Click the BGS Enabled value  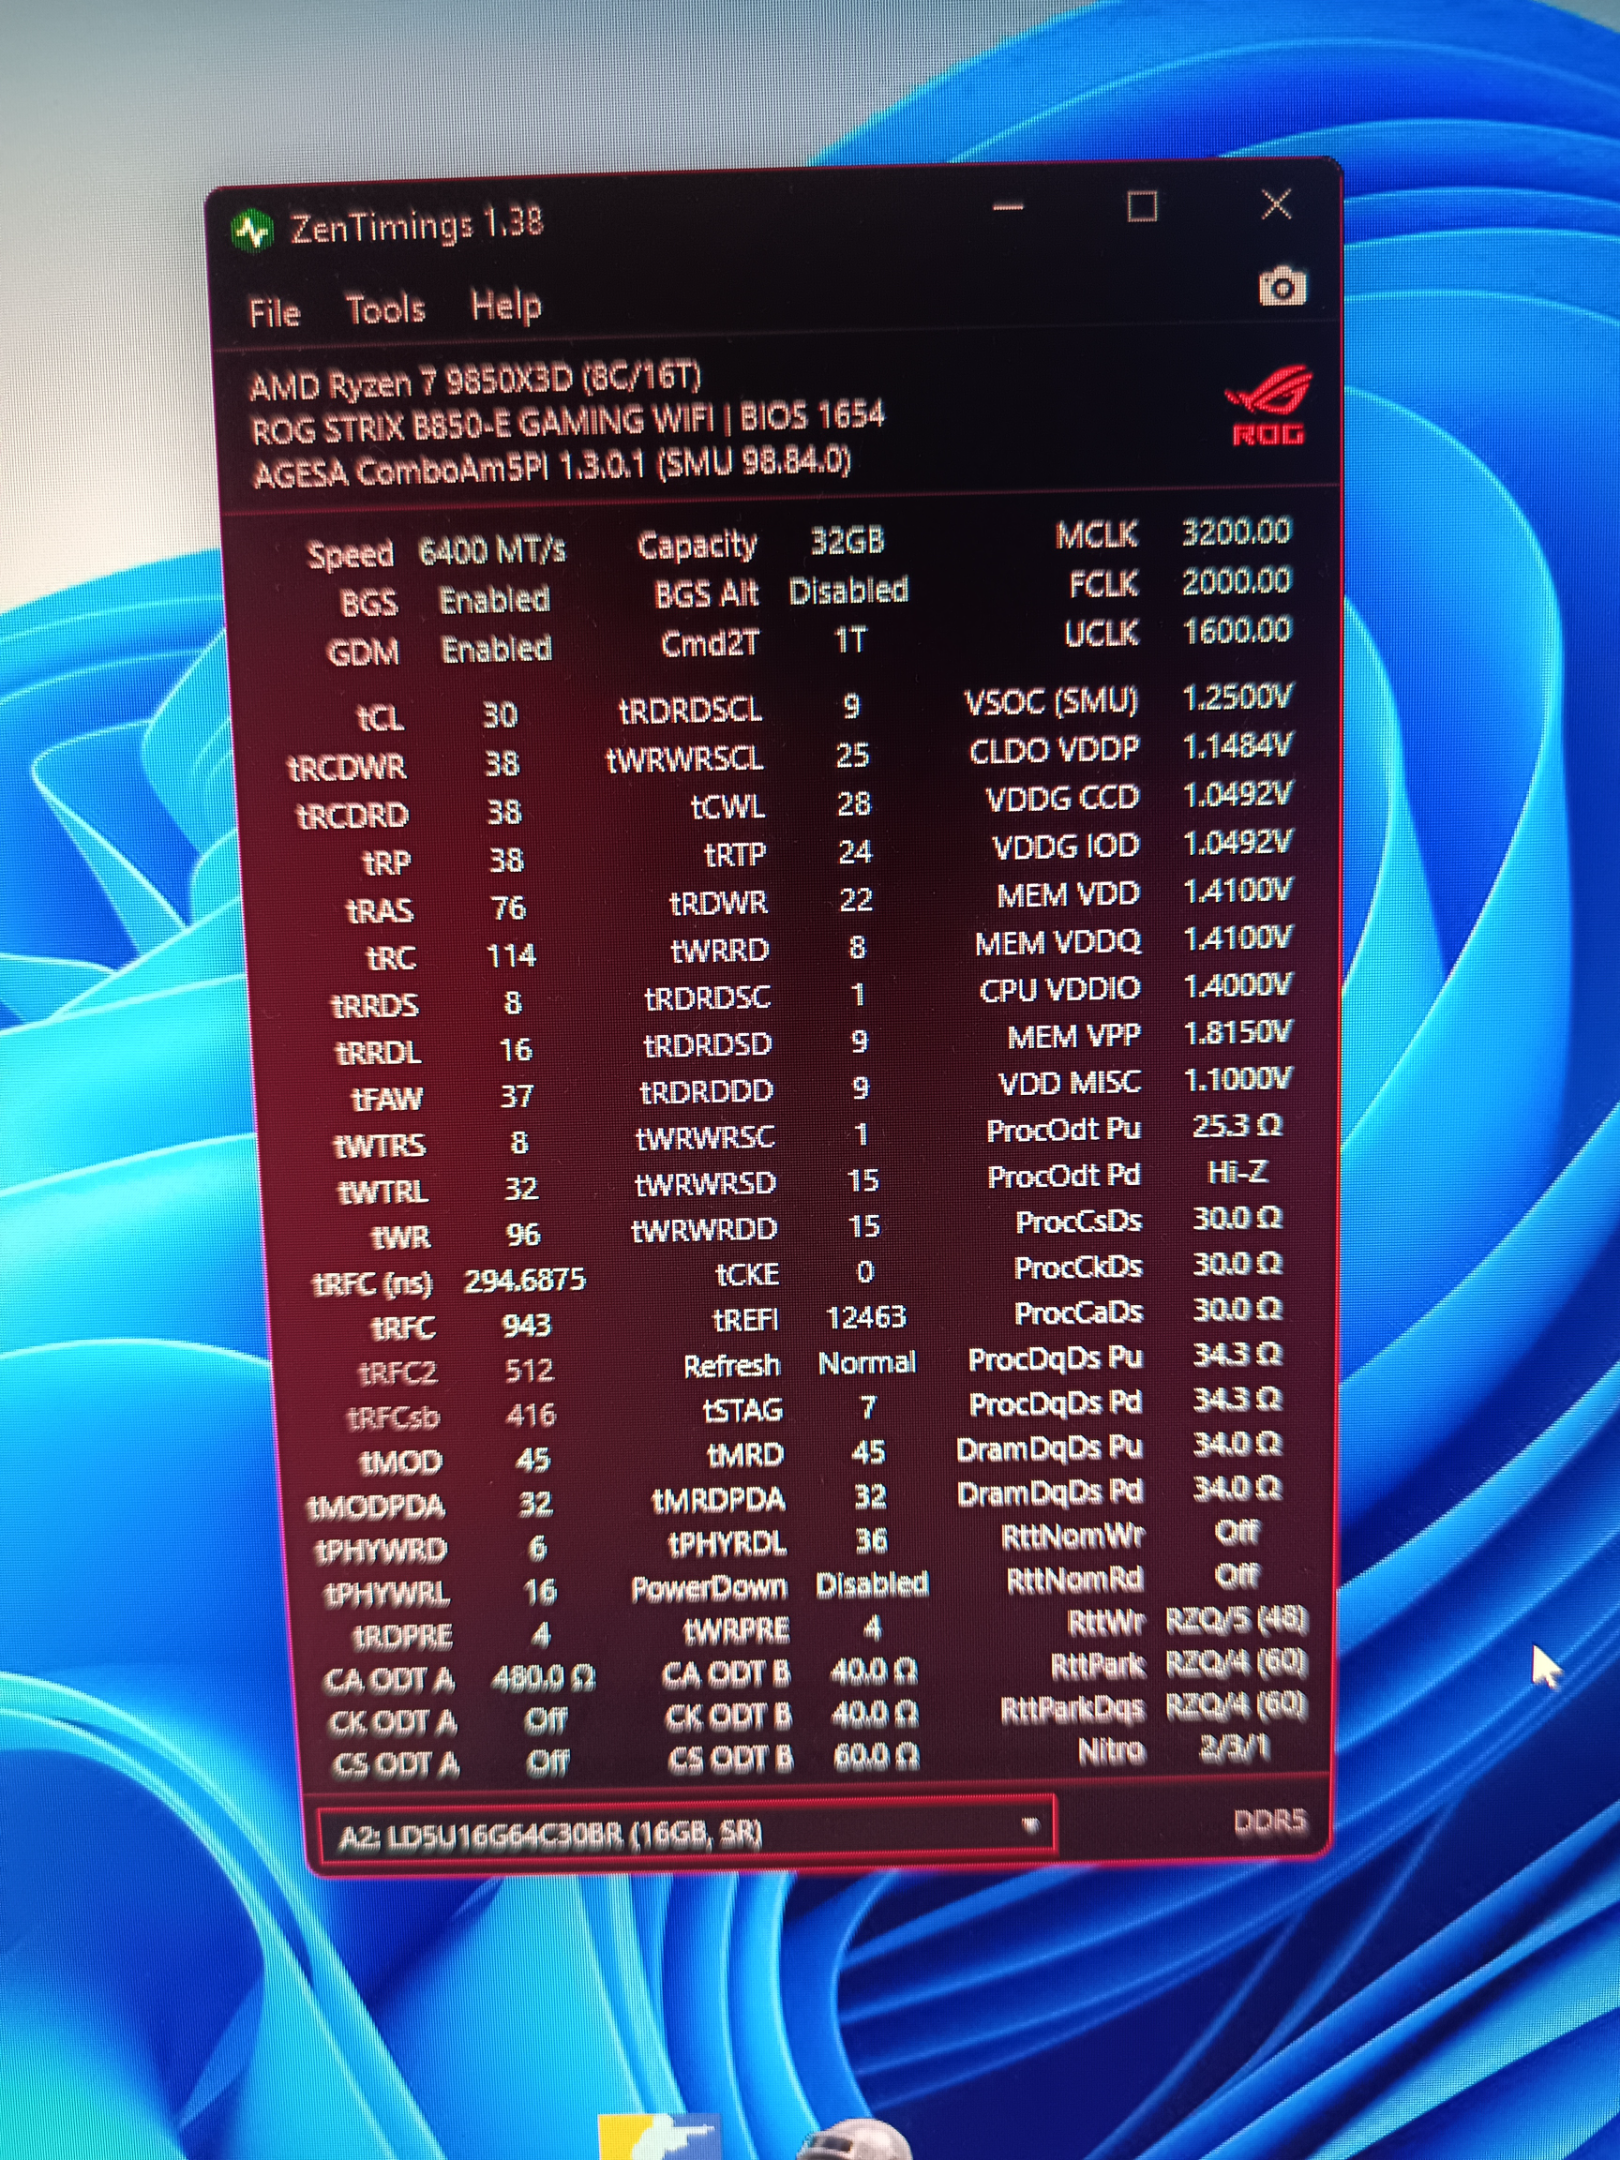click(x=494, y=599)
